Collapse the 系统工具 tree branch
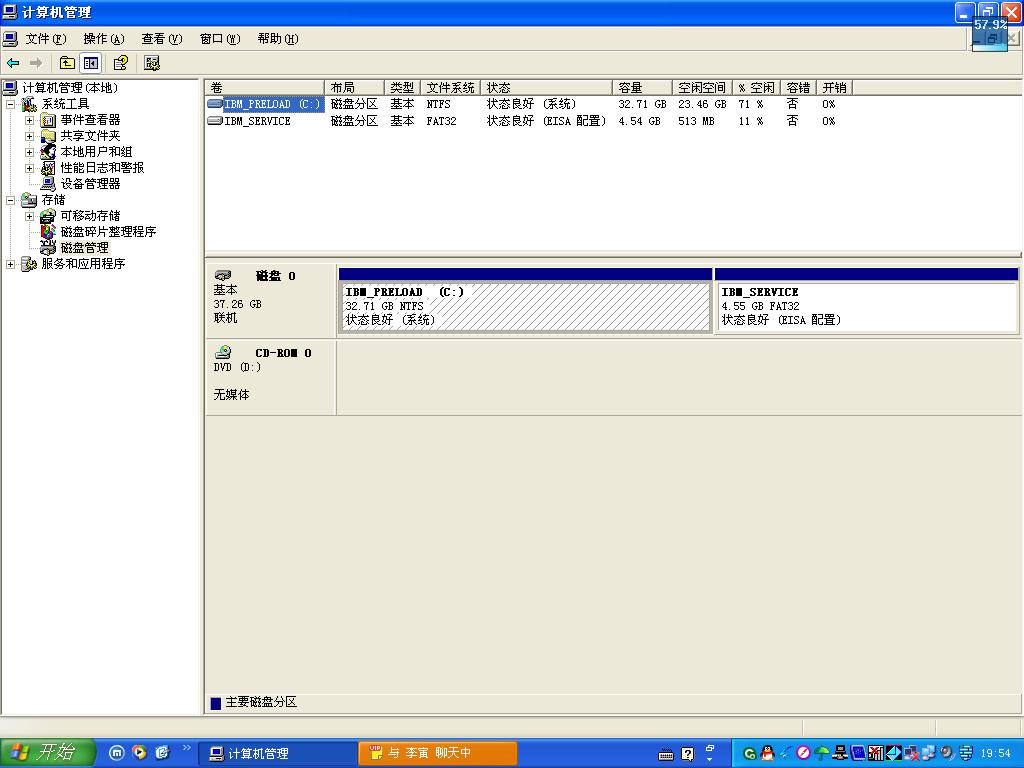 (10, 104)
